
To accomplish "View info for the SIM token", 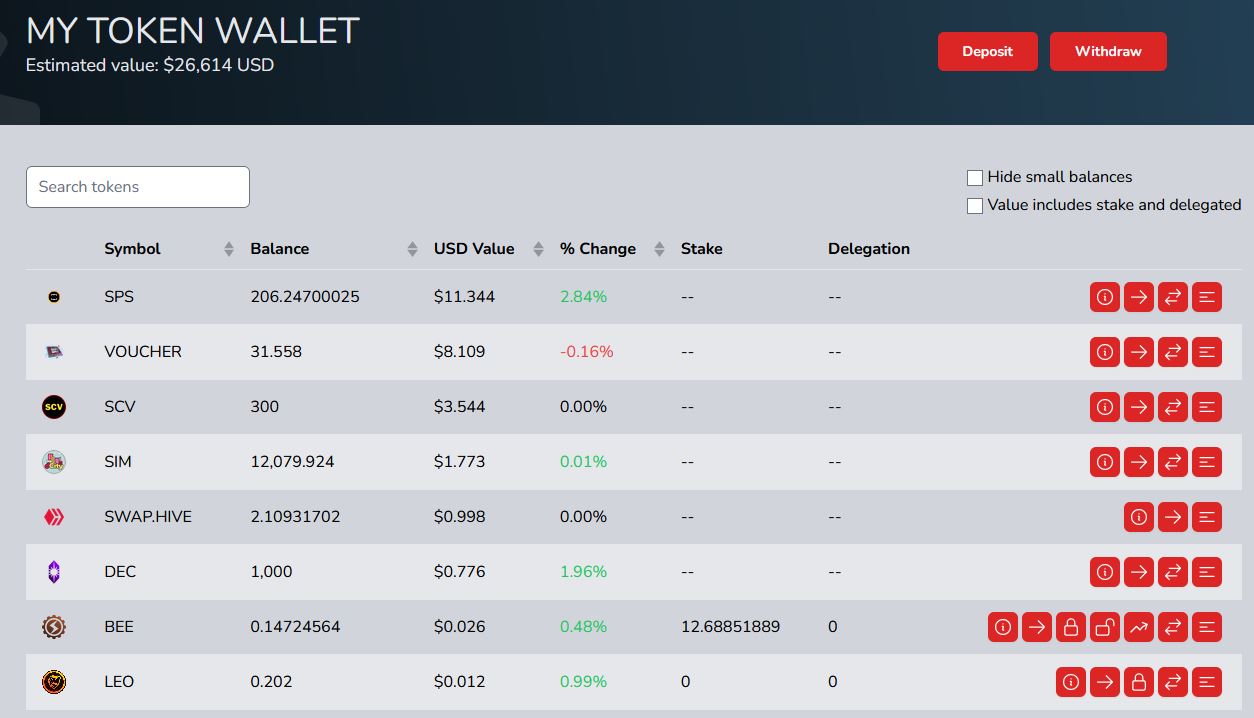I will pos(1105,462).
